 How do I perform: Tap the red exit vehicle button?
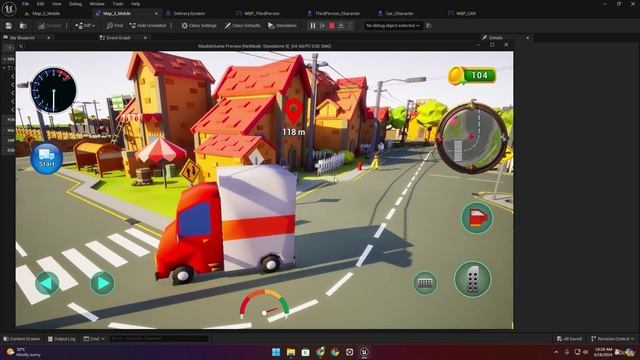[x=477, y=218]
